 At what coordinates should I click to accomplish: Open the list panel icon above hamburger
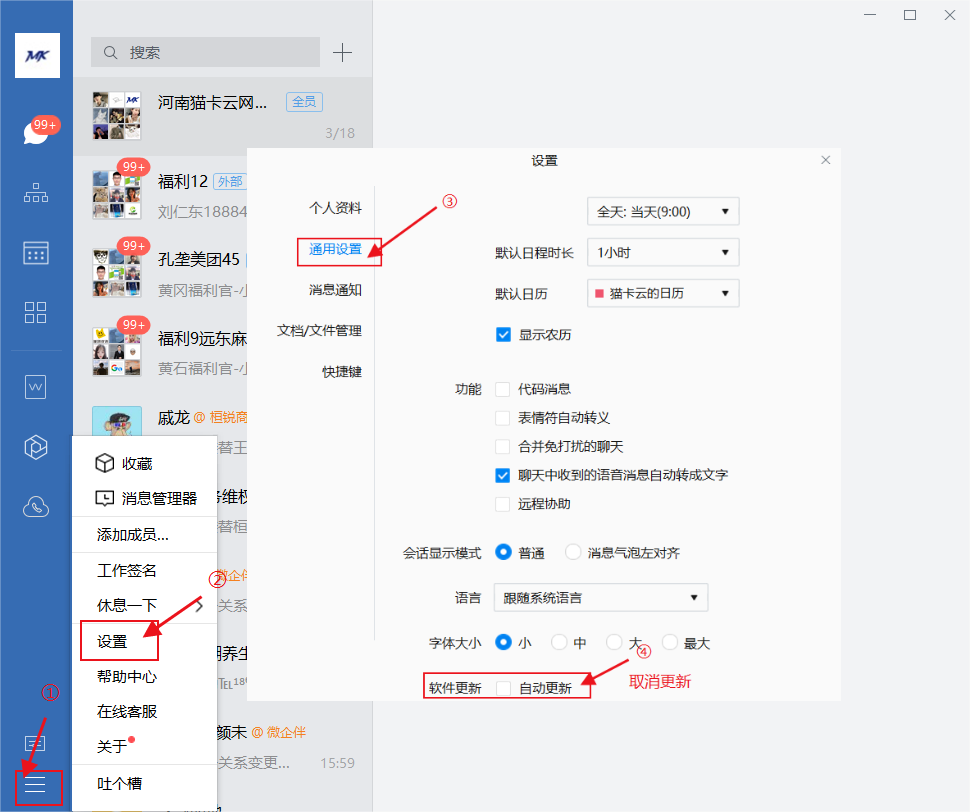35,743
